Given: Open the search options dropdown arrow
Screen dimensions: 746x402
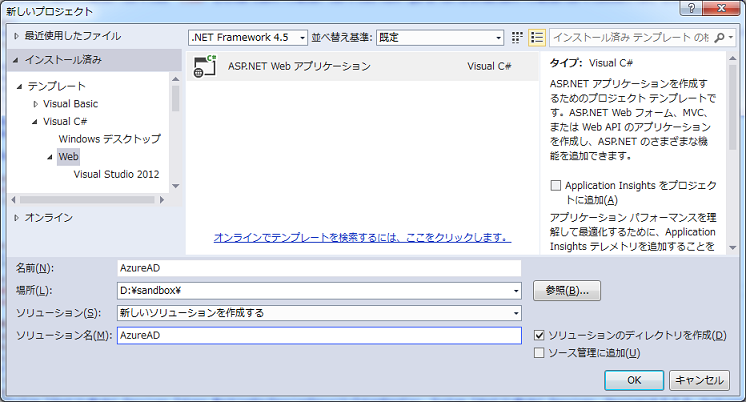Looking at the screenshot, I should (730, 37).
